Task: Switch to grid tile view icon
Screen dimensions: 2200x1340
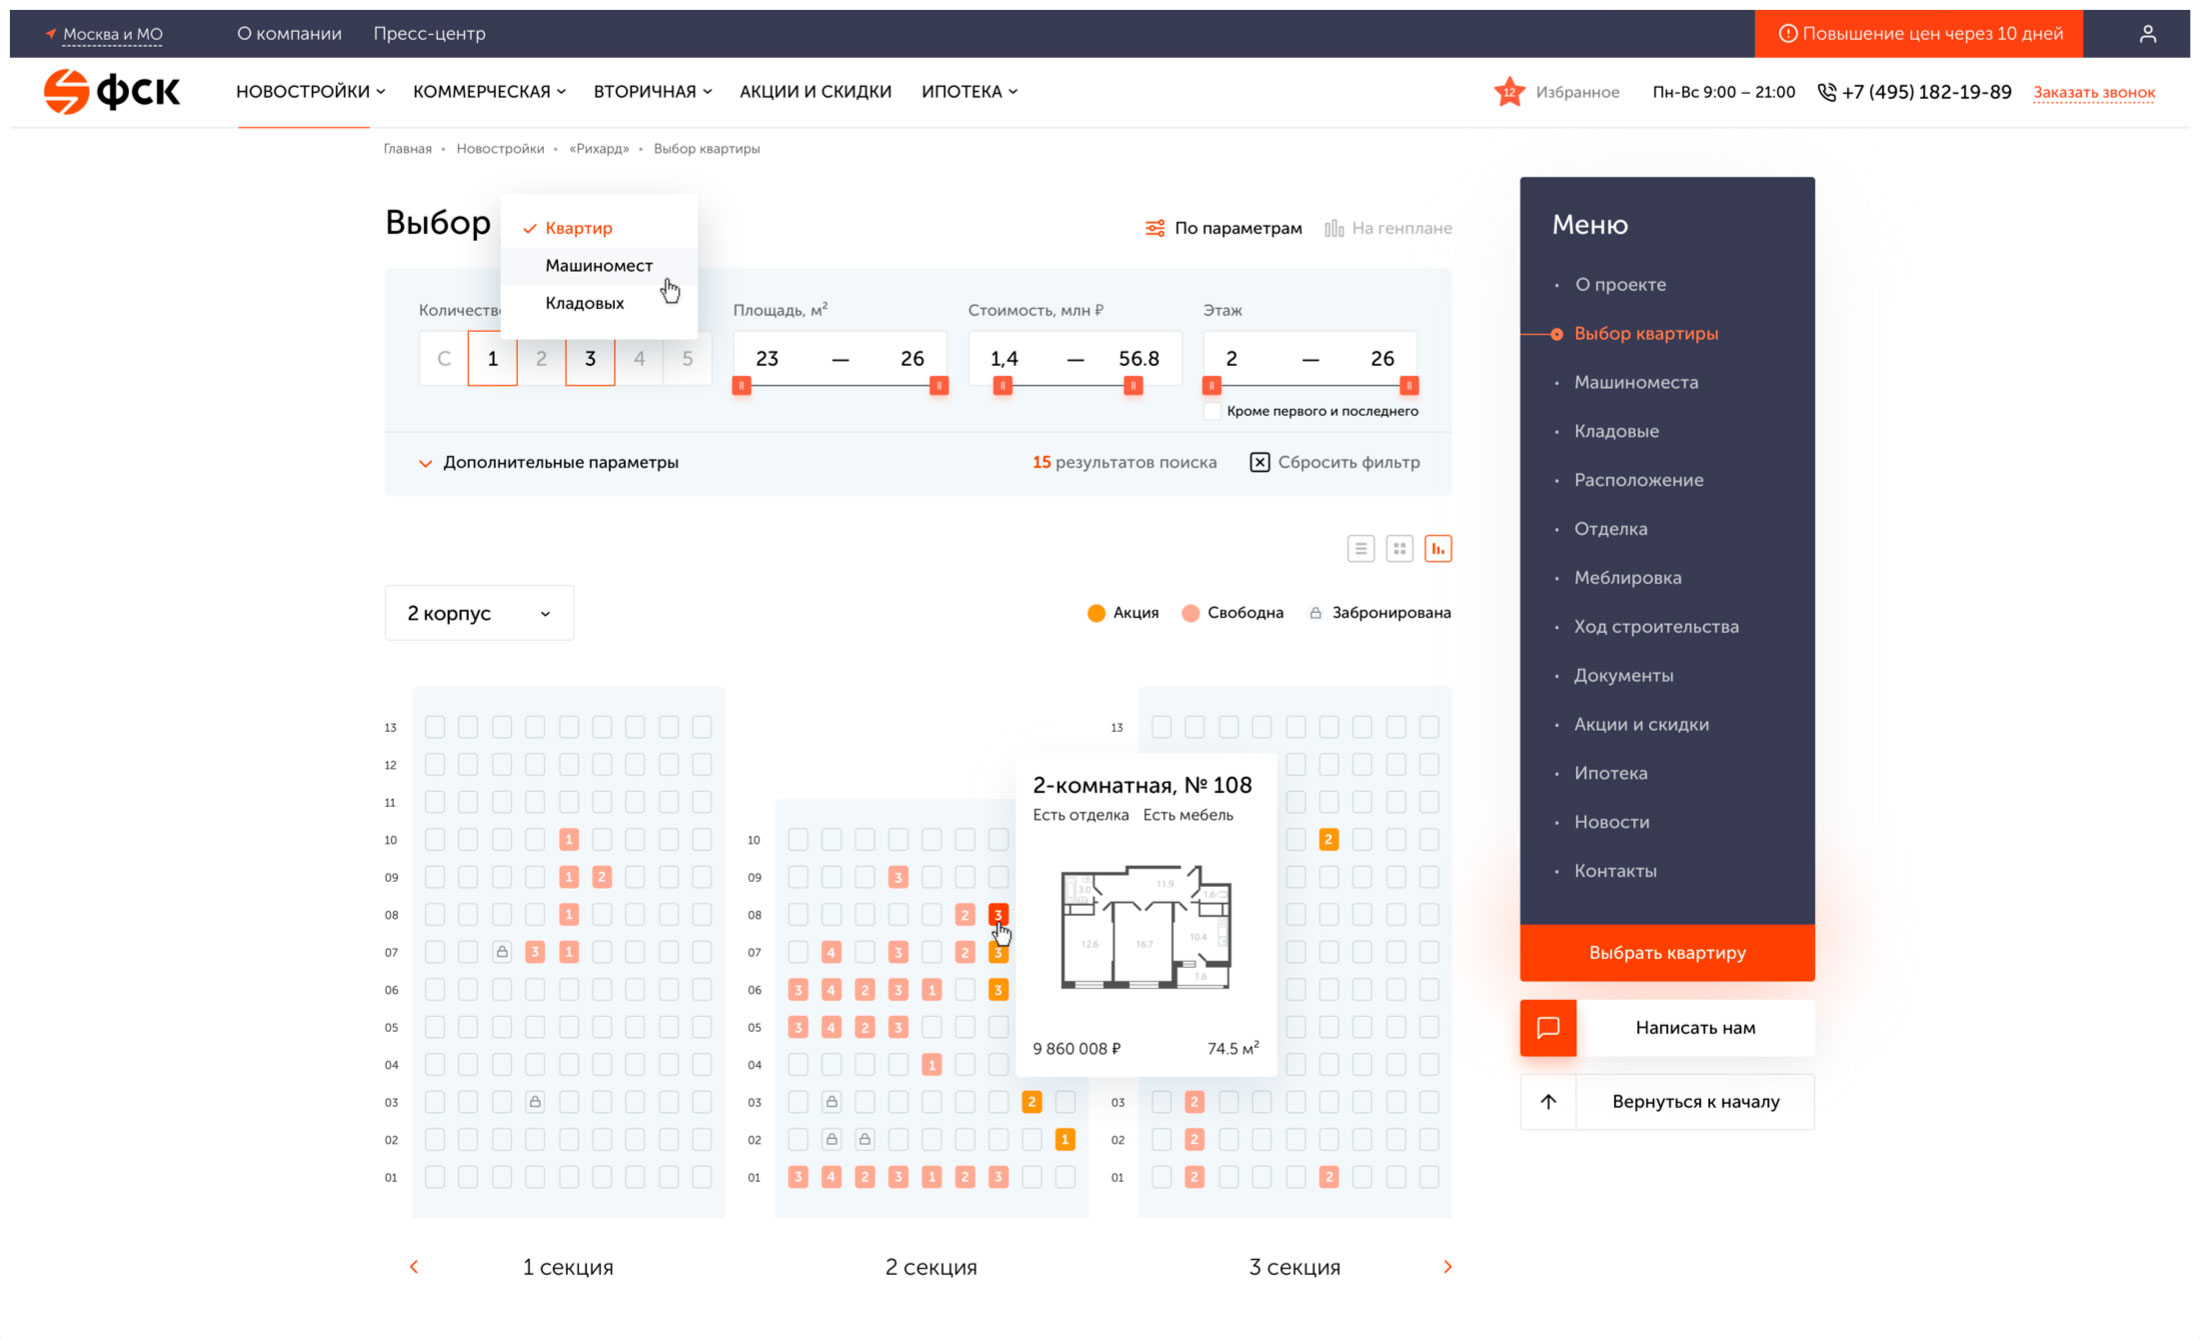Action: click(x=1399, y=548)
